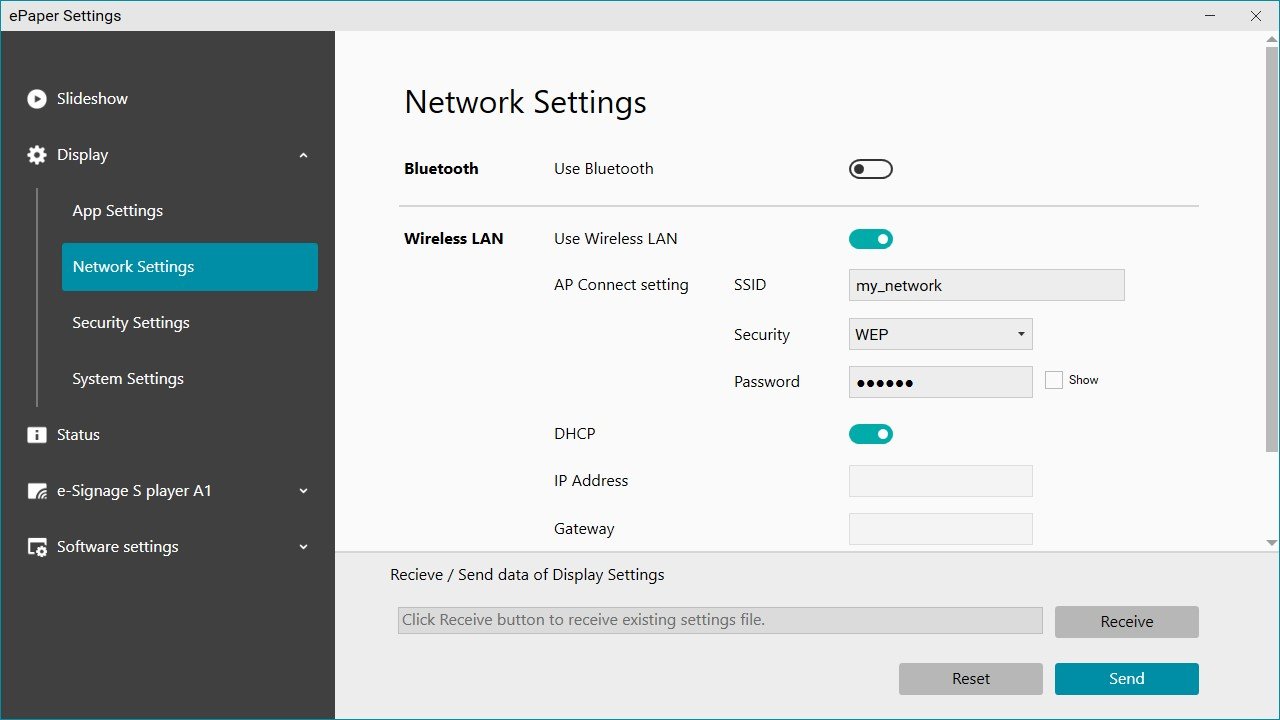Click the Software settings icon
This screenshot has height=720, width=1280.
(x=36, y=546)
